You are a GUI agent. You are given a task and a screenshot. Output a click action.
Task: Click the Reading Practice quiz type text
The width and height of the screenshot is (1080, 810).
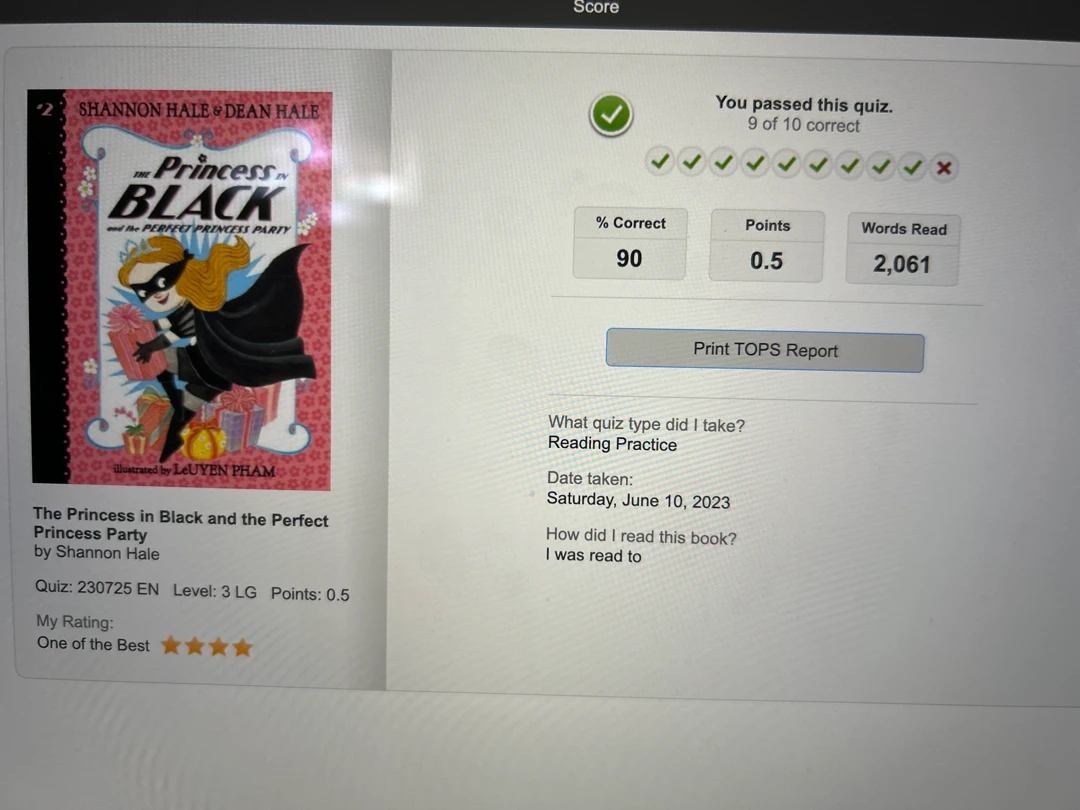tap(612, 444)
